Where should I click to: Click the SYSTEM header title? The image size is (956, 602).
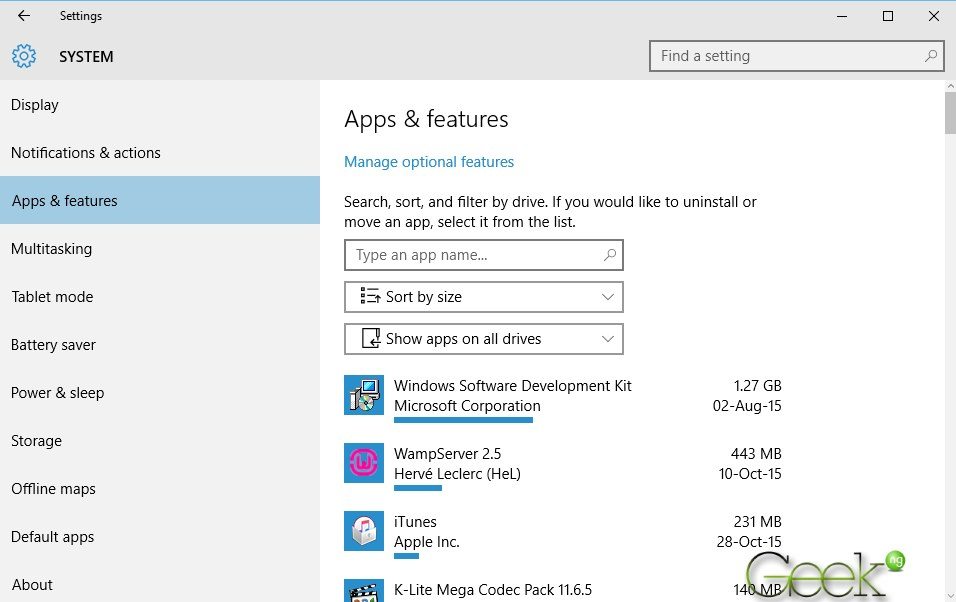click(86, 57)
